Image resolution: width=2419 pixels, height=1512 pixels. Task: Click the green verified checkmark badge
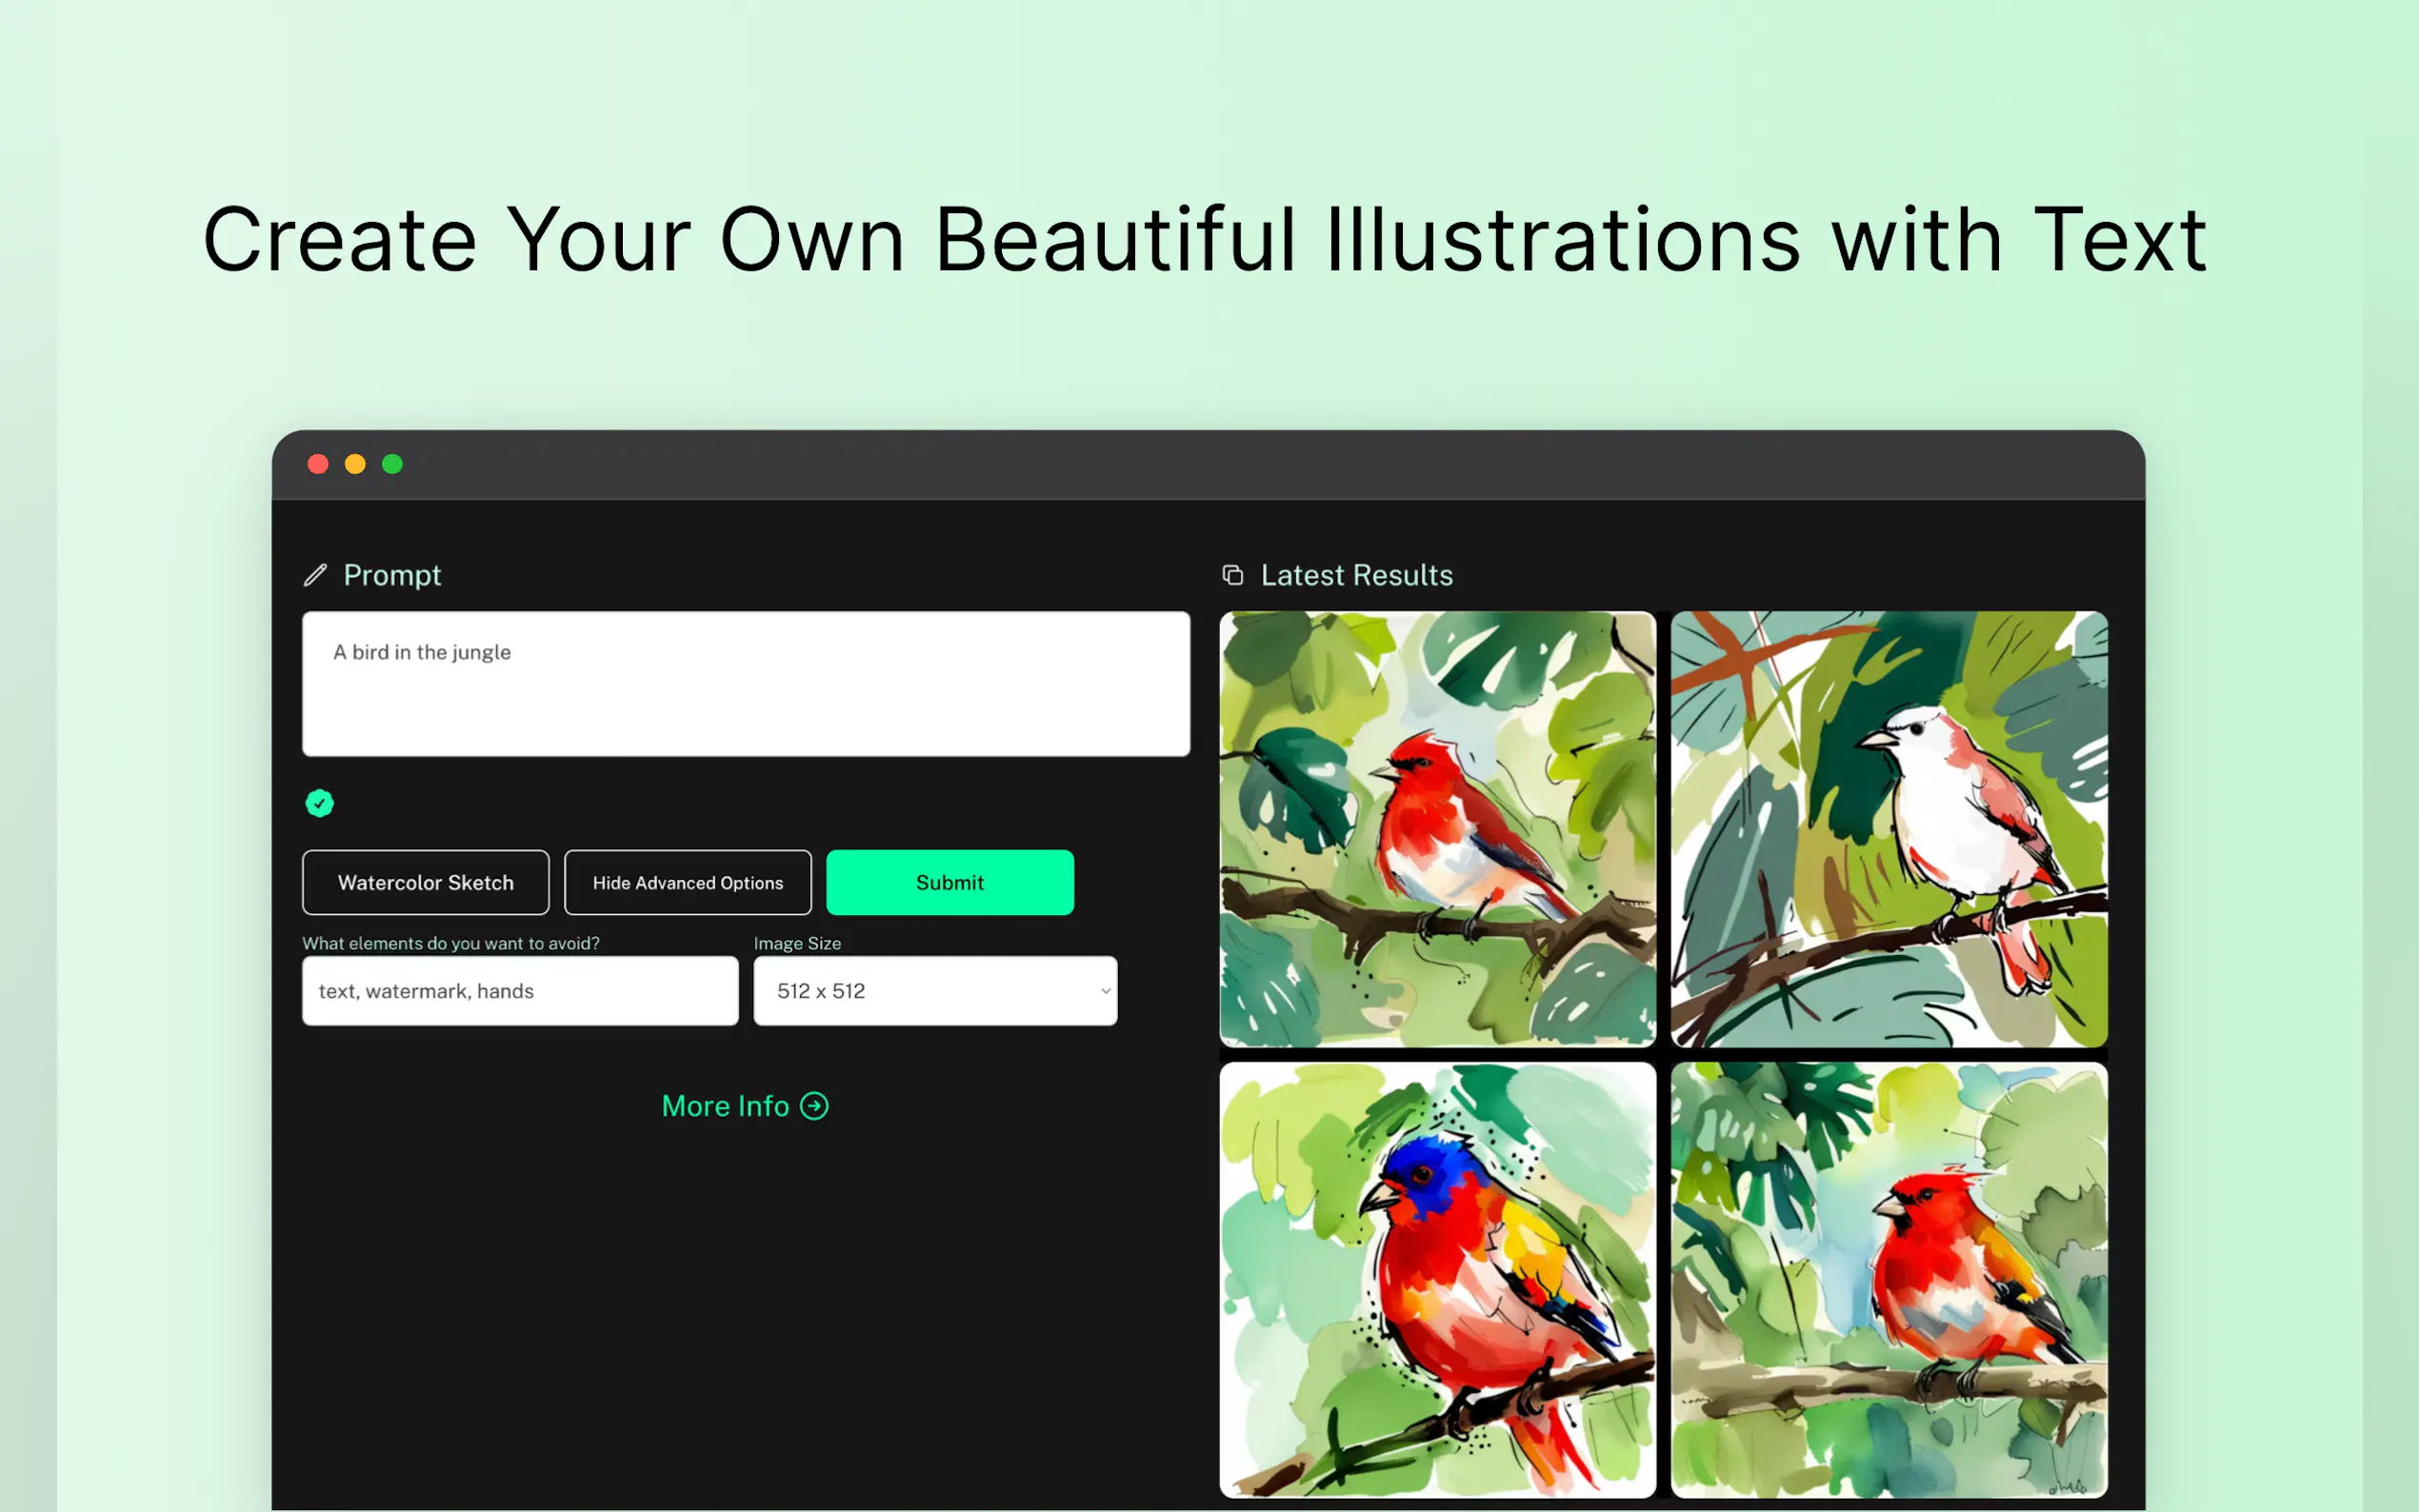[x=319, y=803]
